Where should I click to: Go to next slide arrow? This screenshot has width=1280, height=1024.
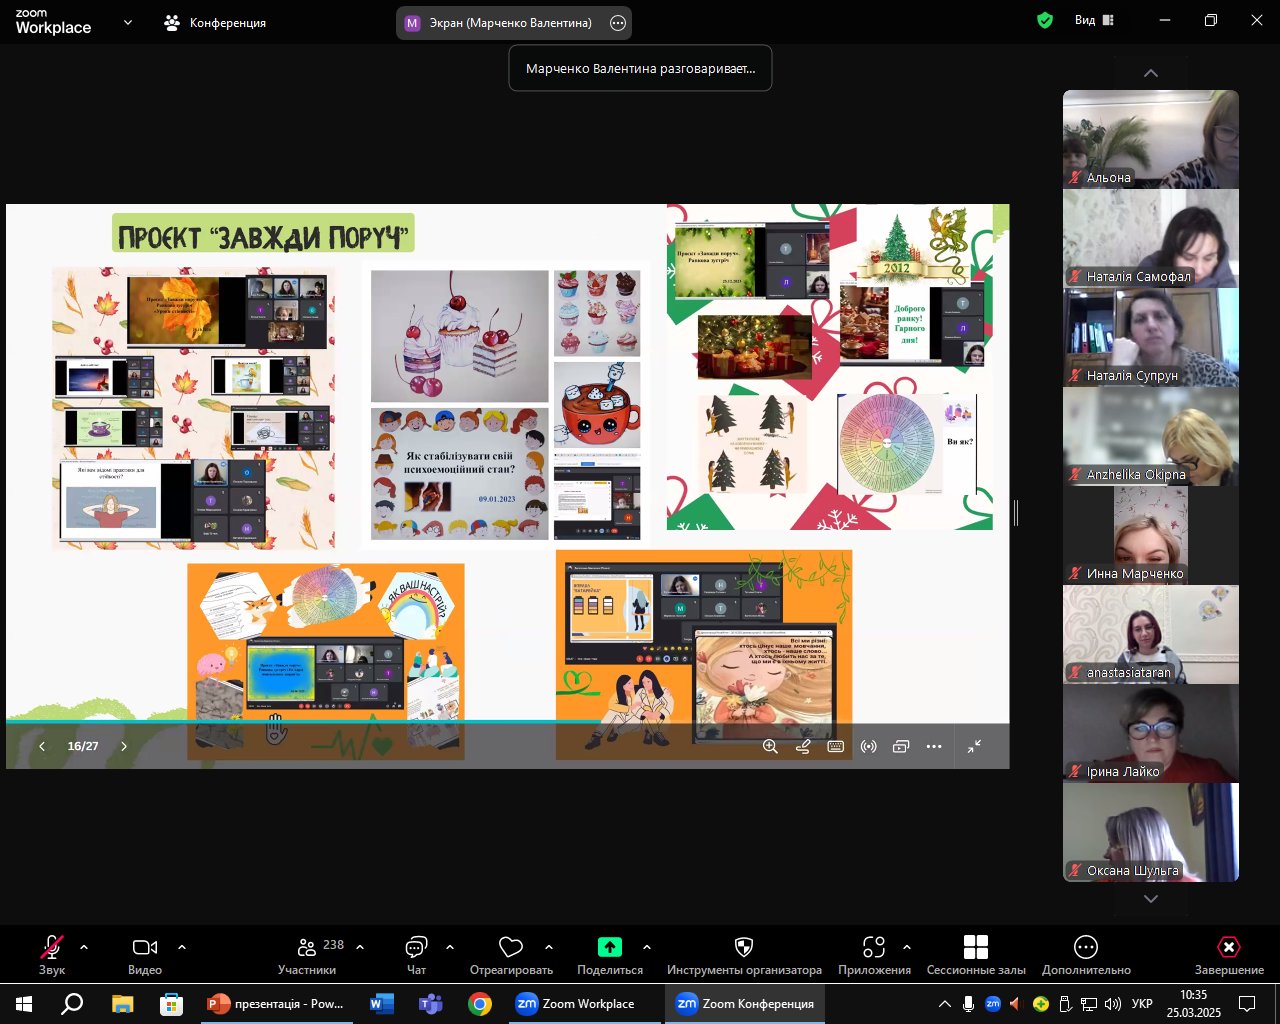(x=124, y=746)
